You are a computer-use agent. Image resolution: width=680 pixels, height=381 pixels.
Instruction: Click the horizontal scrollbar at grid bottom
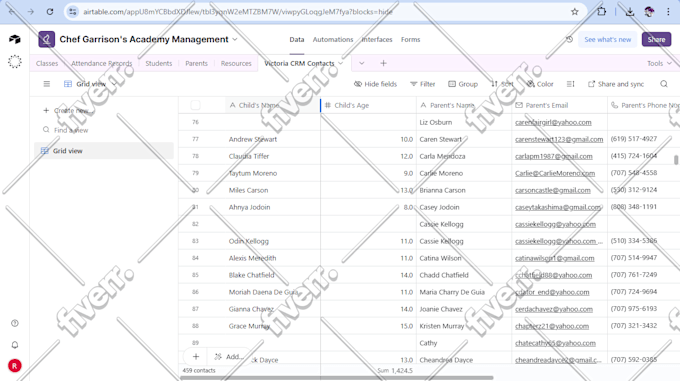point(337,378)
